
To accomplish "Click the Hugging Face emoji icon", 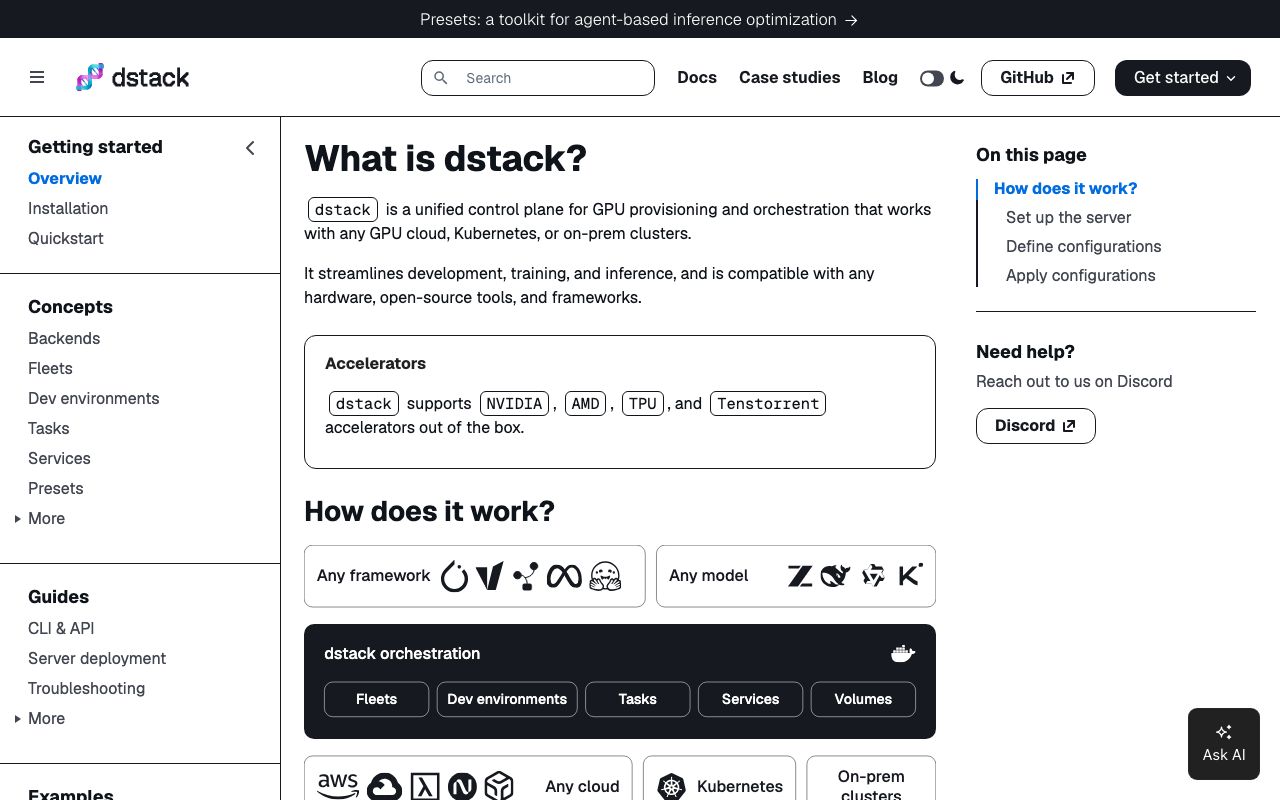I will click(605, 576).
